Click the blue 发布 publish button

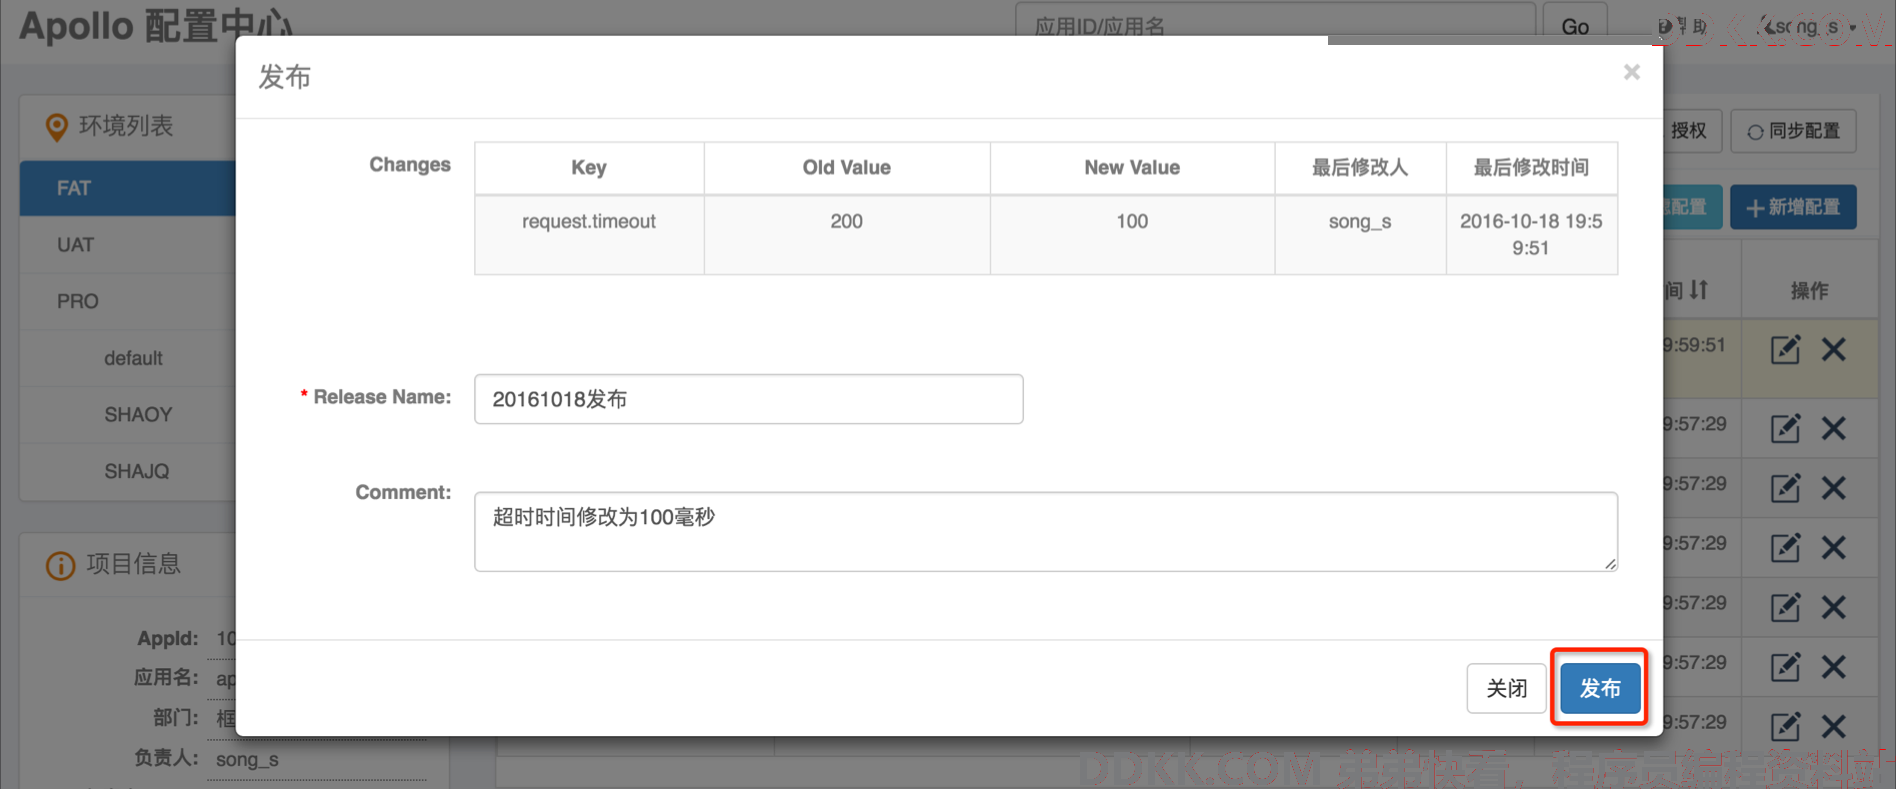coord(1600,688)
